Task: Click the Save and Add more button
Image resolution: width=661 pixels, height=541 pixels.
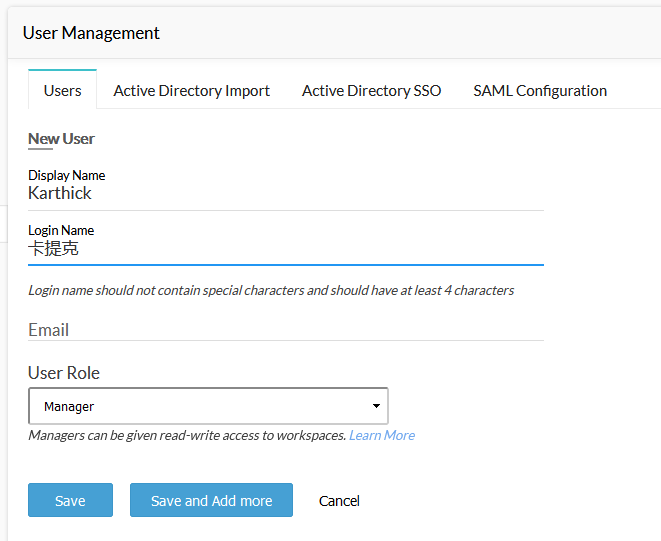Action: [x=211, y=500]
